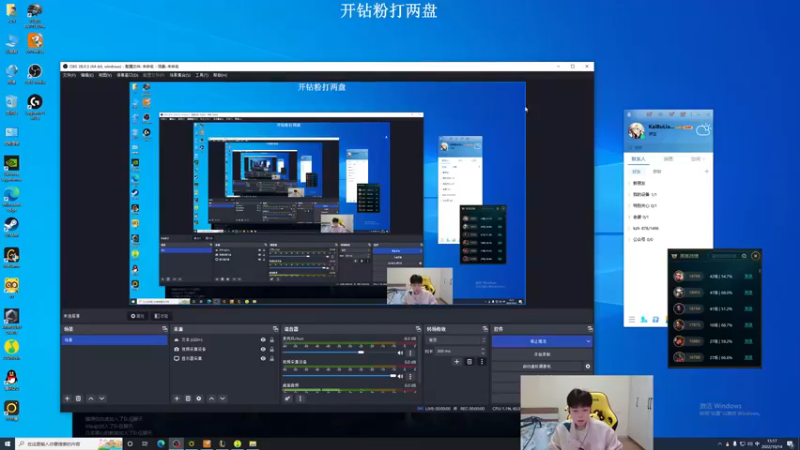Hide the Text (GDI+) source
The image size is (800, 450).
coord(263,340)
